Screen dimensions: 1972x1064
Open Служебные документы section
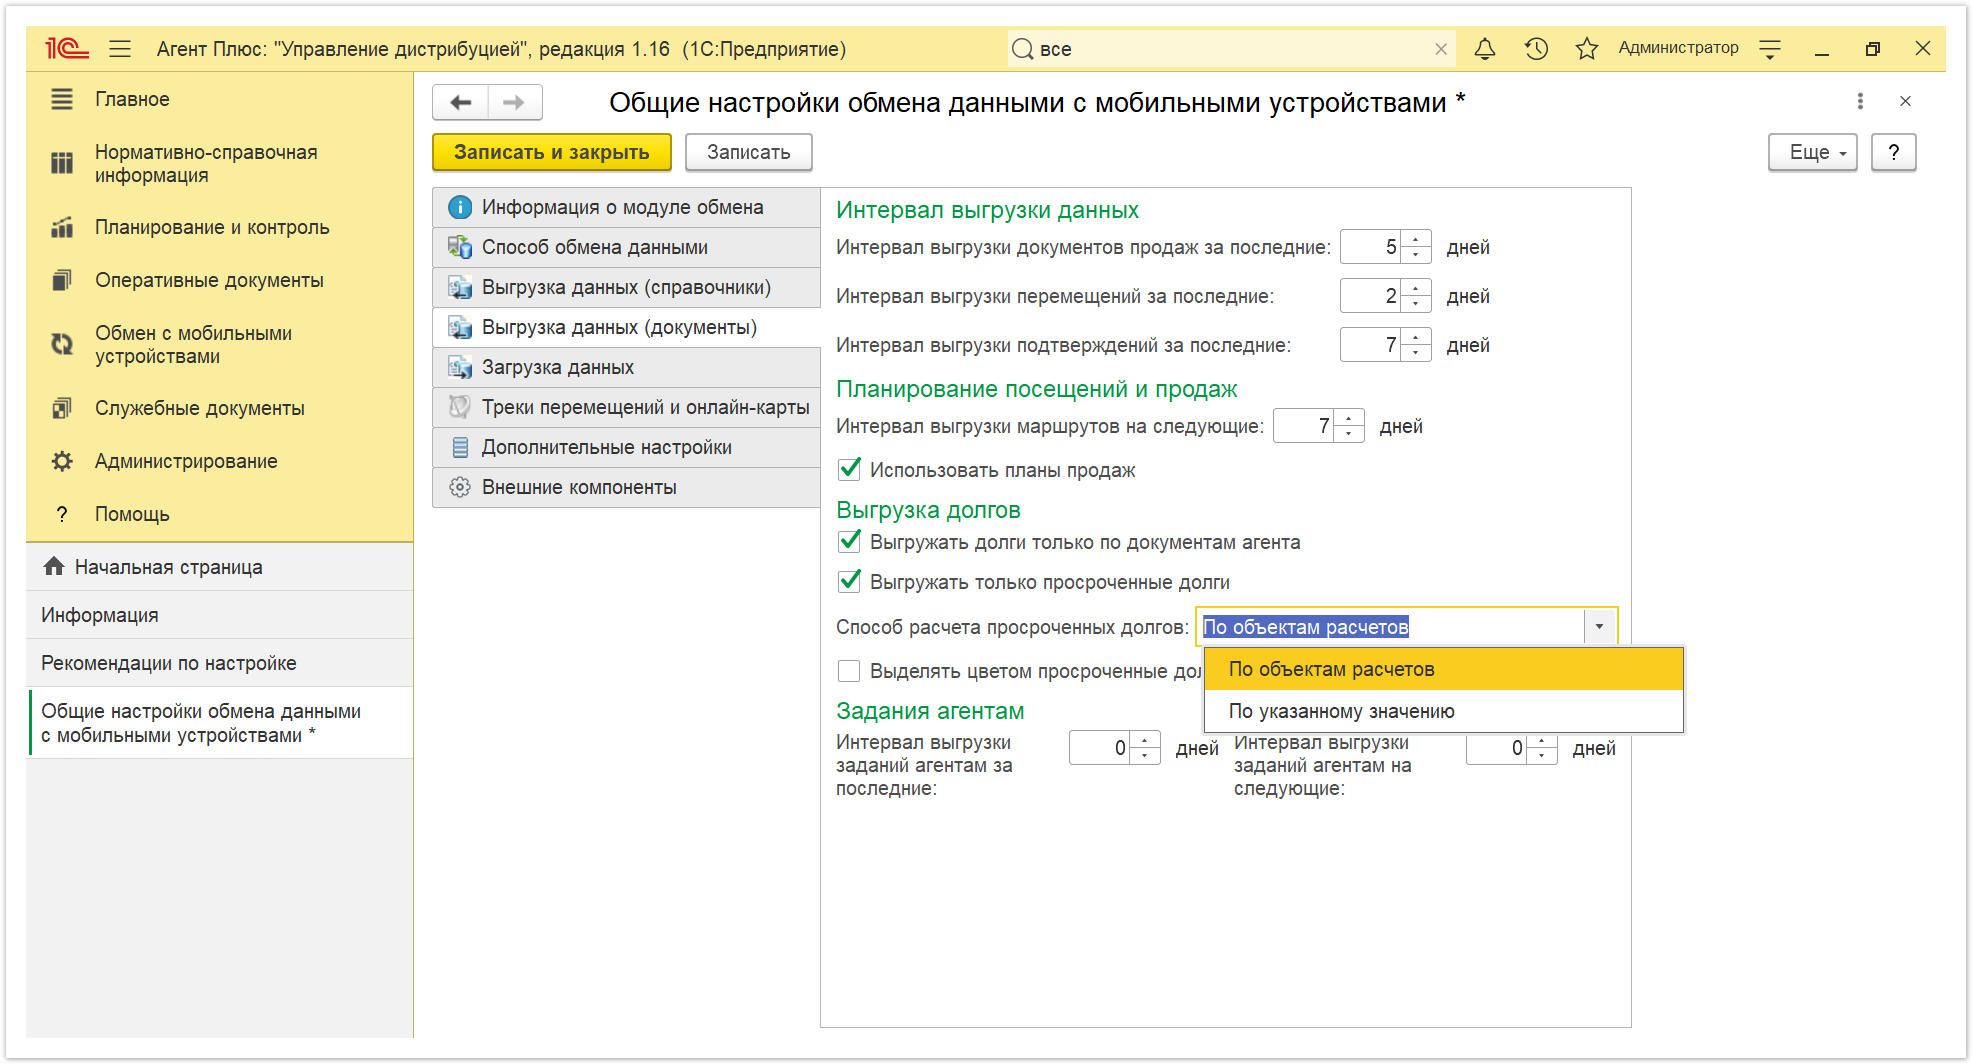(x=219, y=408)
